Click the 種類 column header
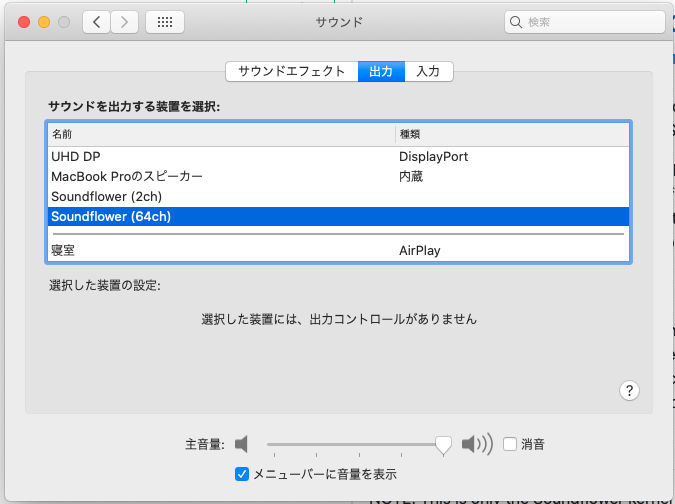The image size is (675, 504). tap(512, 134)
